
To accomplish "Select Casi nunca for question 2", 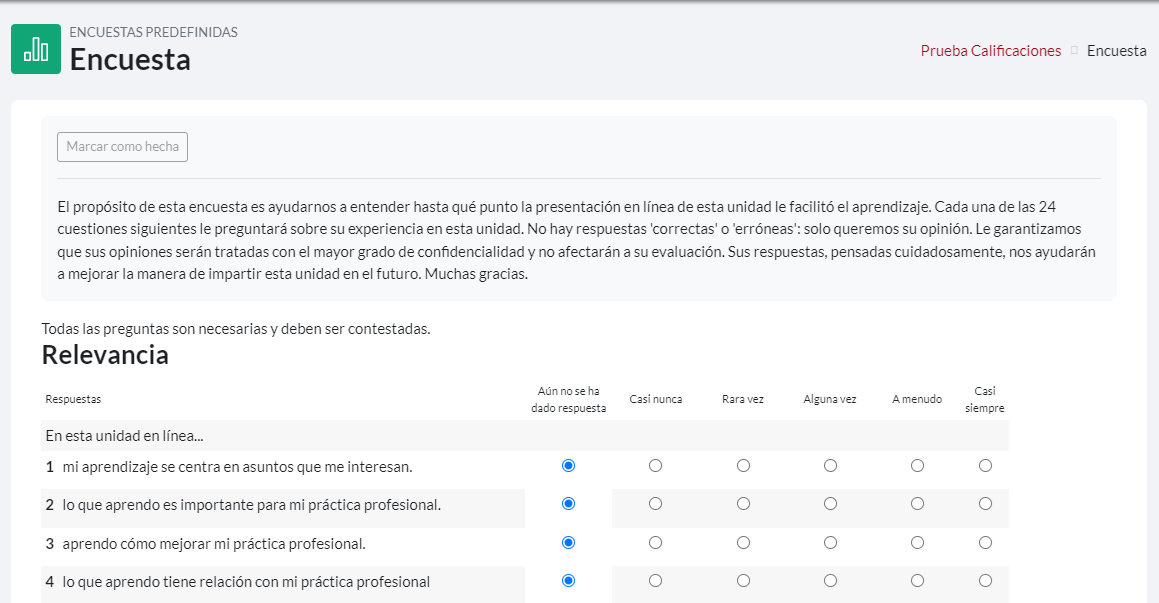I will click(x=655, y=504).
